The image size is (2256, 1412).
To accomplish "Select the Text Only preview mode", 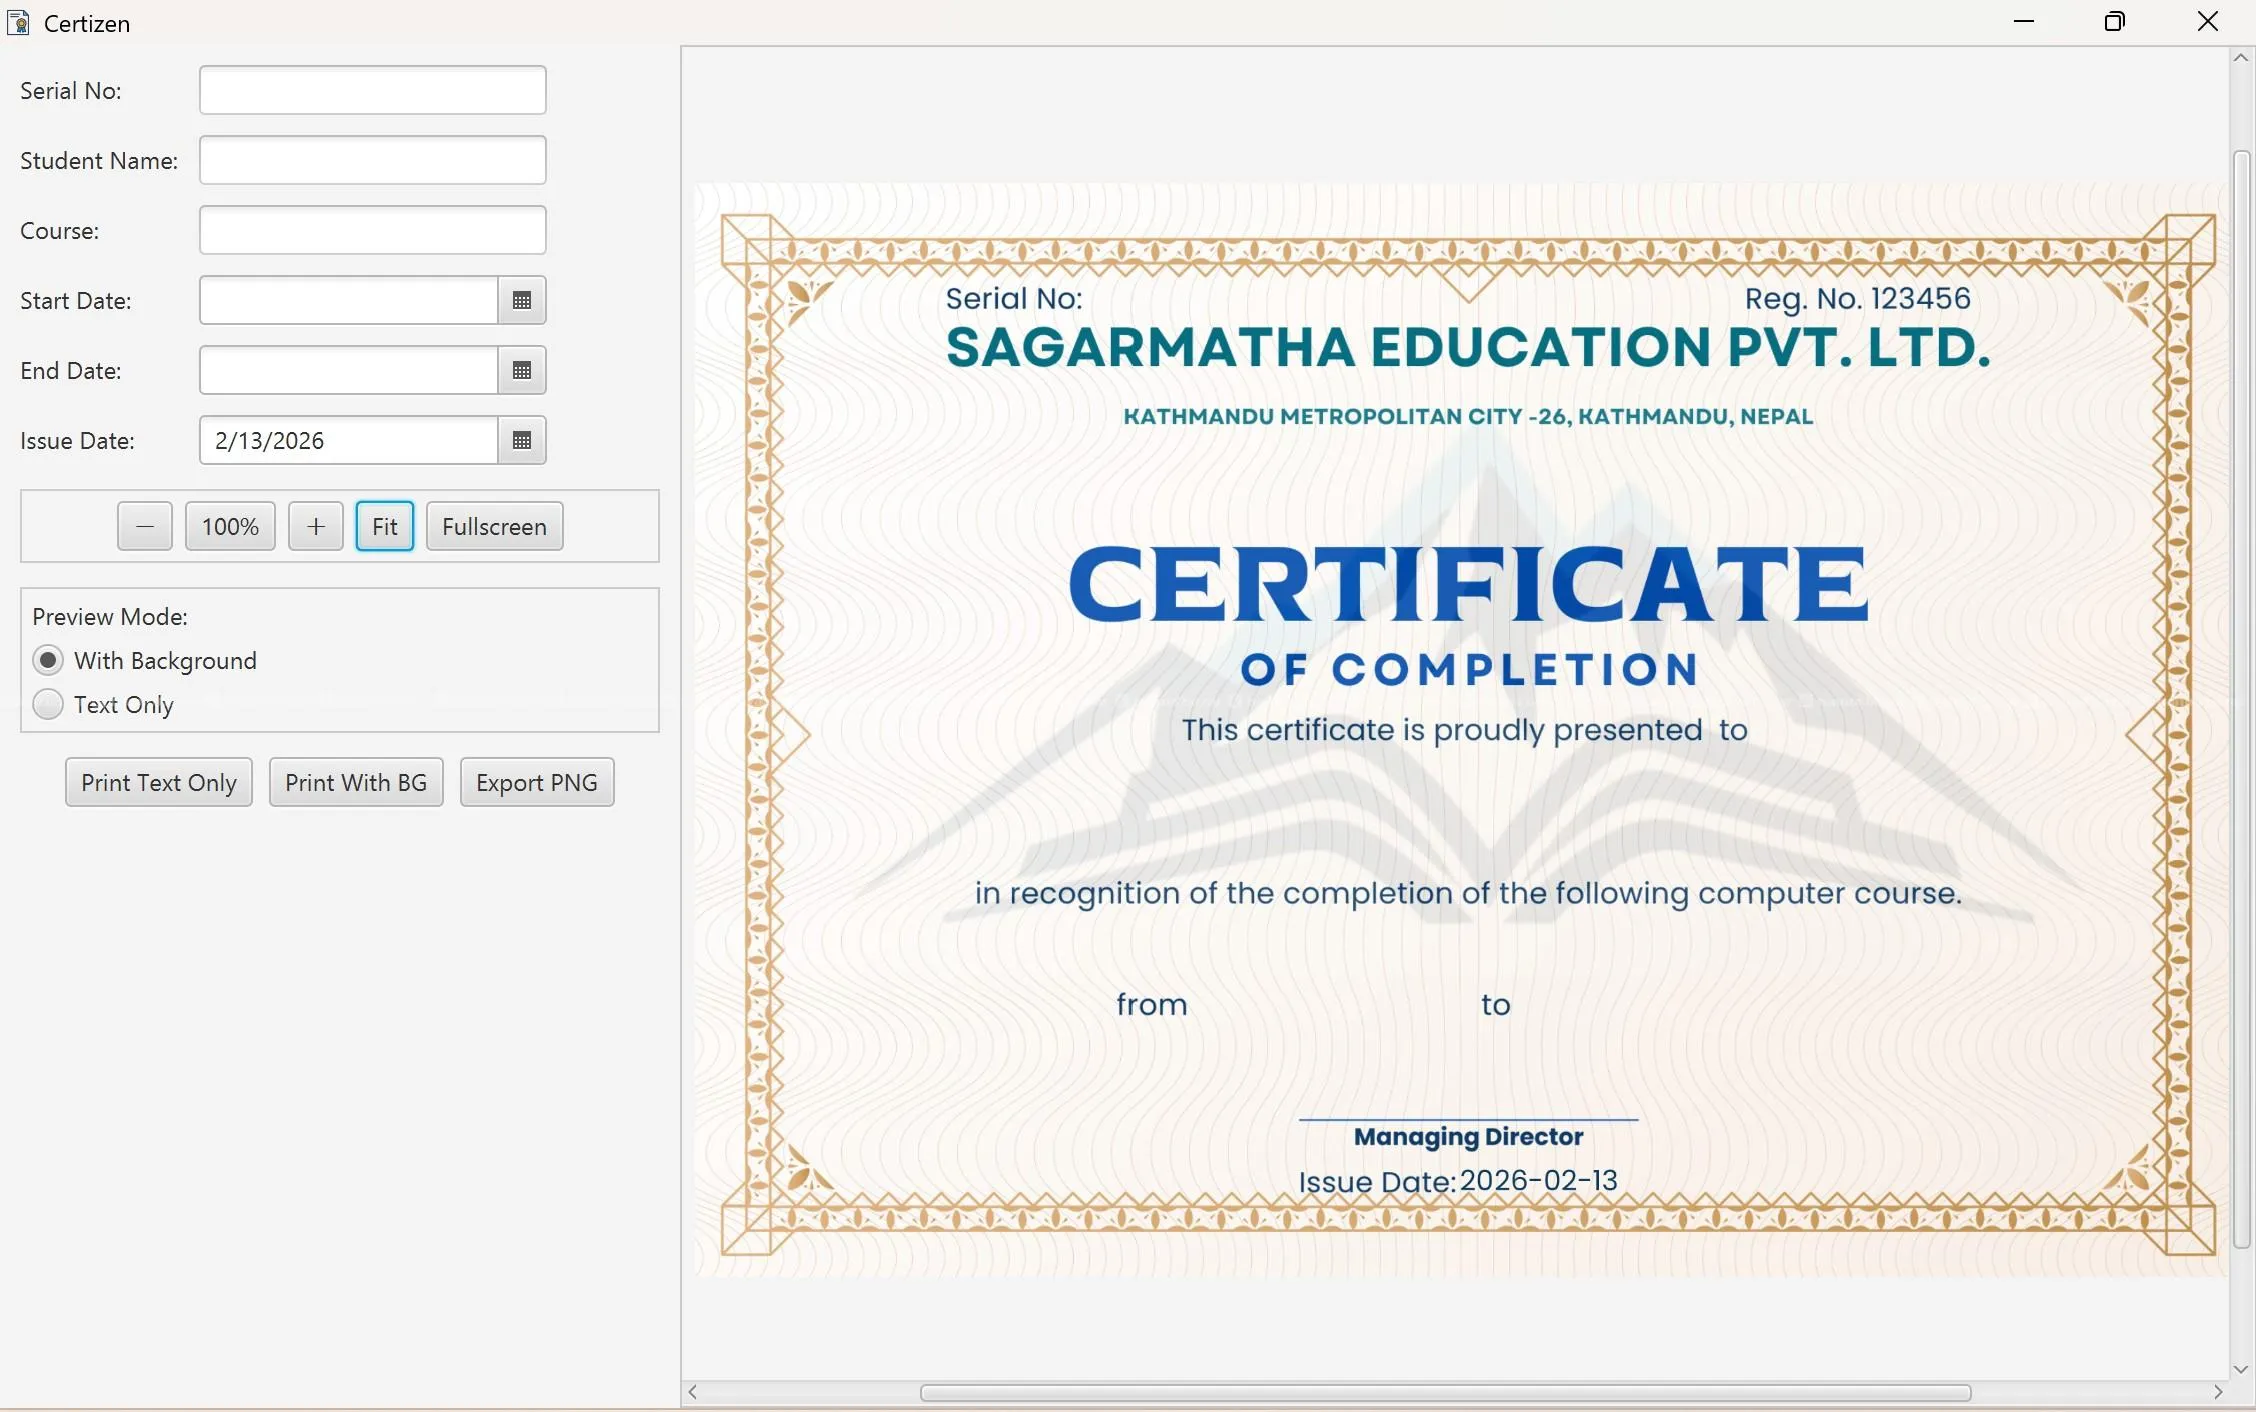I will pos(48,705).
